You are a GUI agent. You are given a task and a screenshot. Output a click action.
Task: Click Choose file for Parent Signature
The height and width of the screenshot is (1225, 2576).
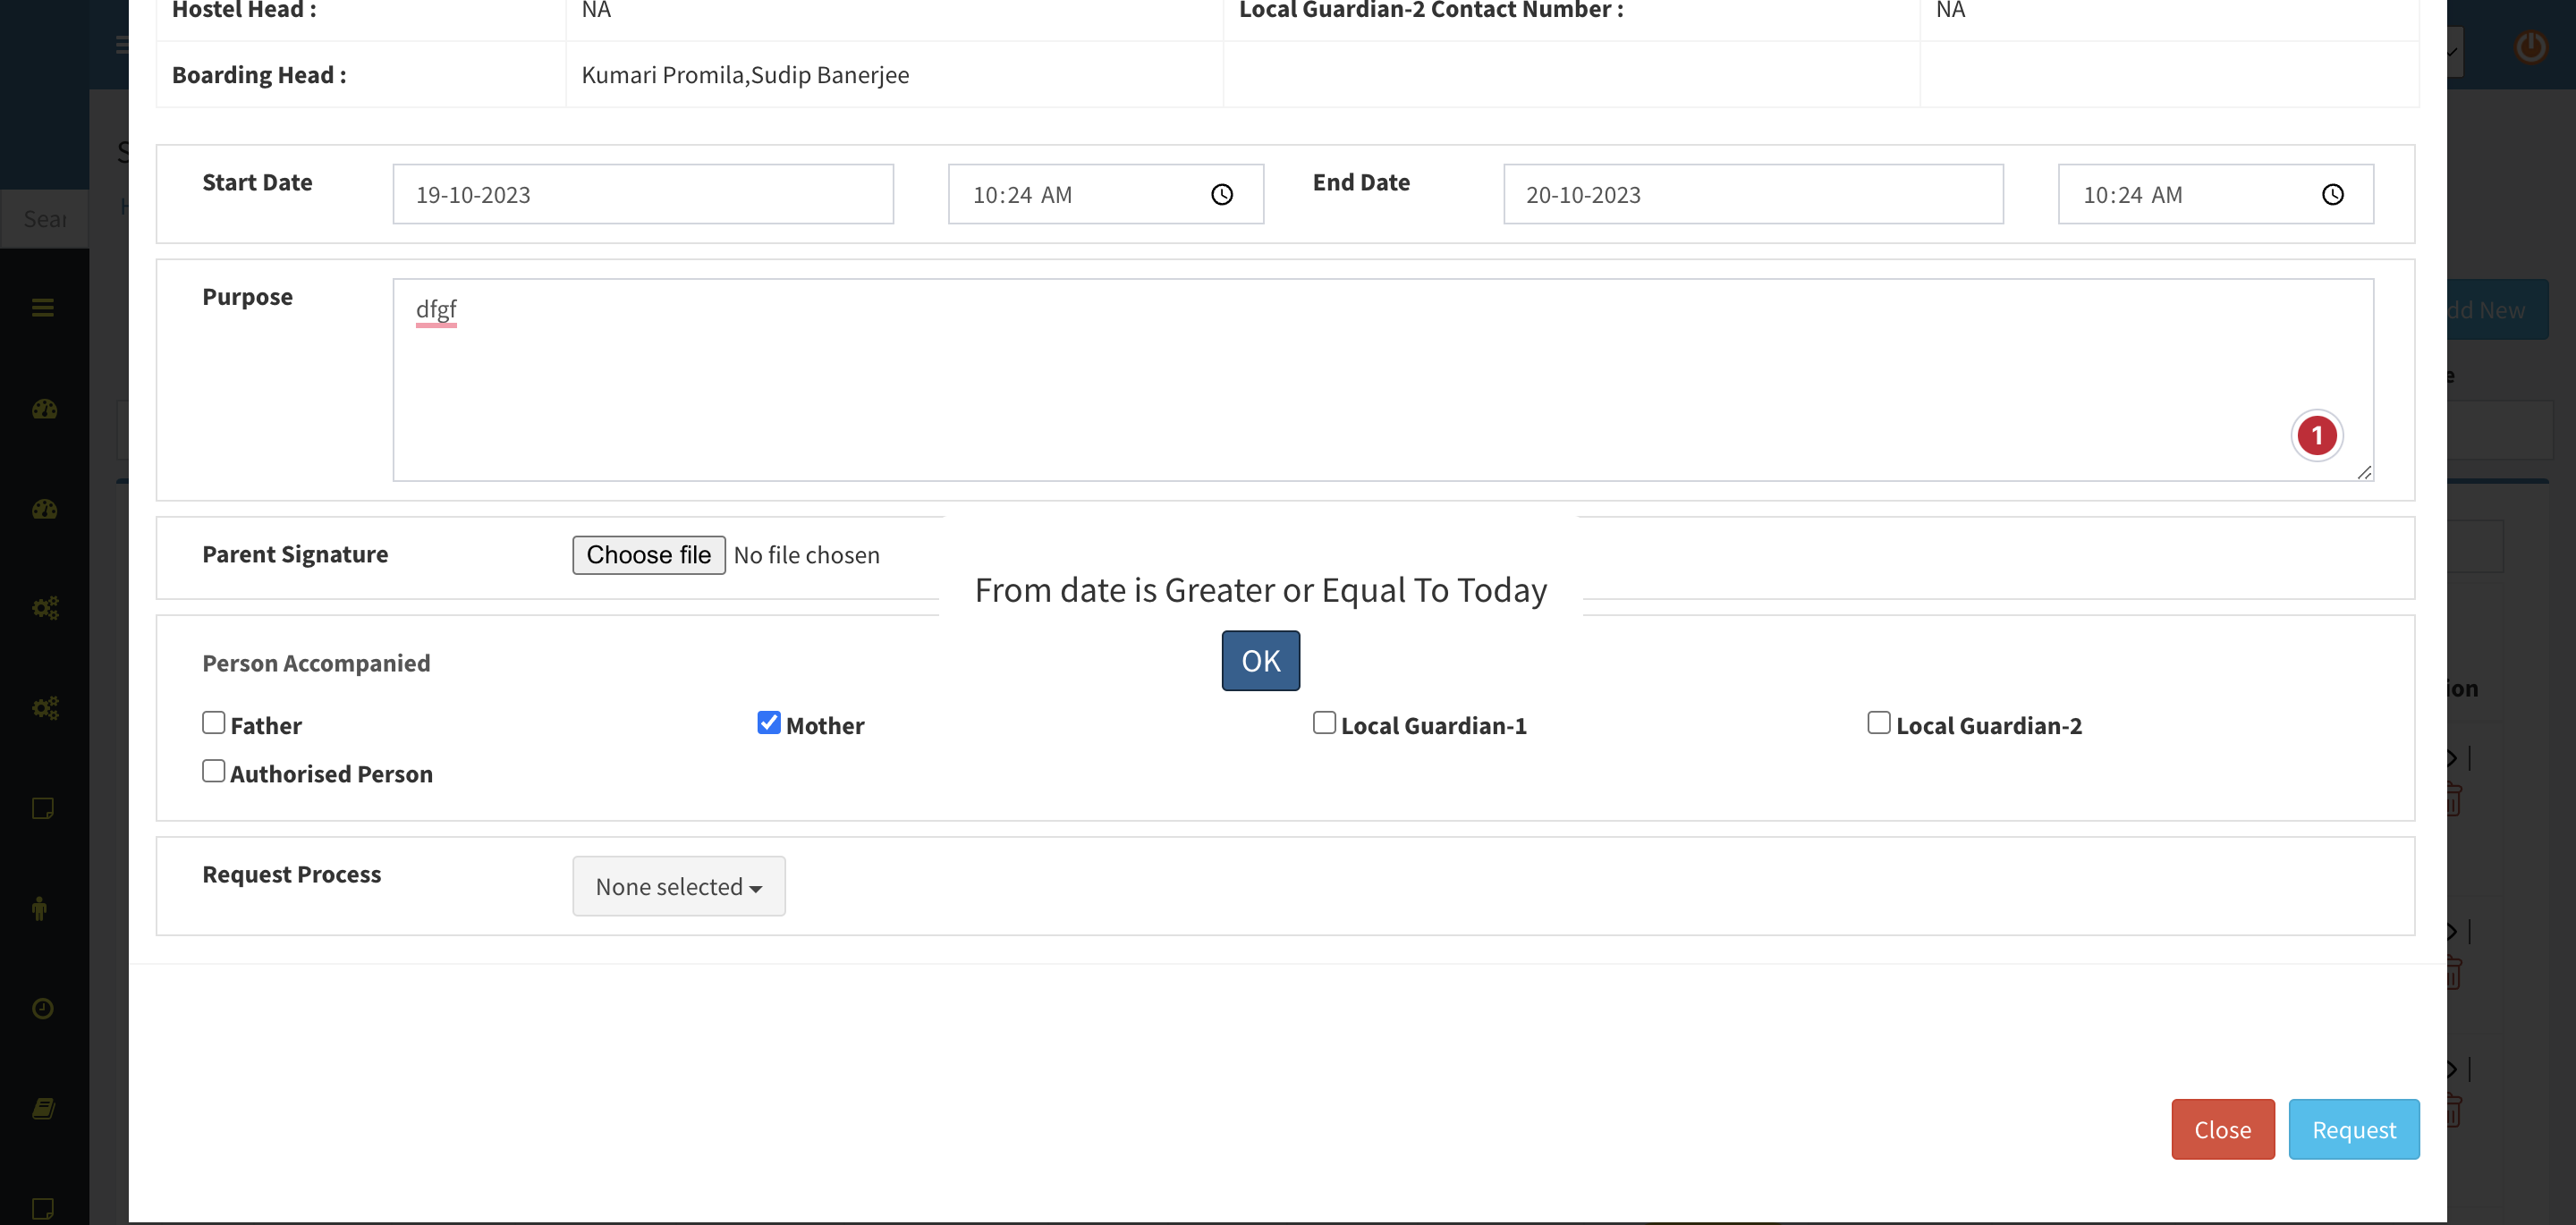648,555
